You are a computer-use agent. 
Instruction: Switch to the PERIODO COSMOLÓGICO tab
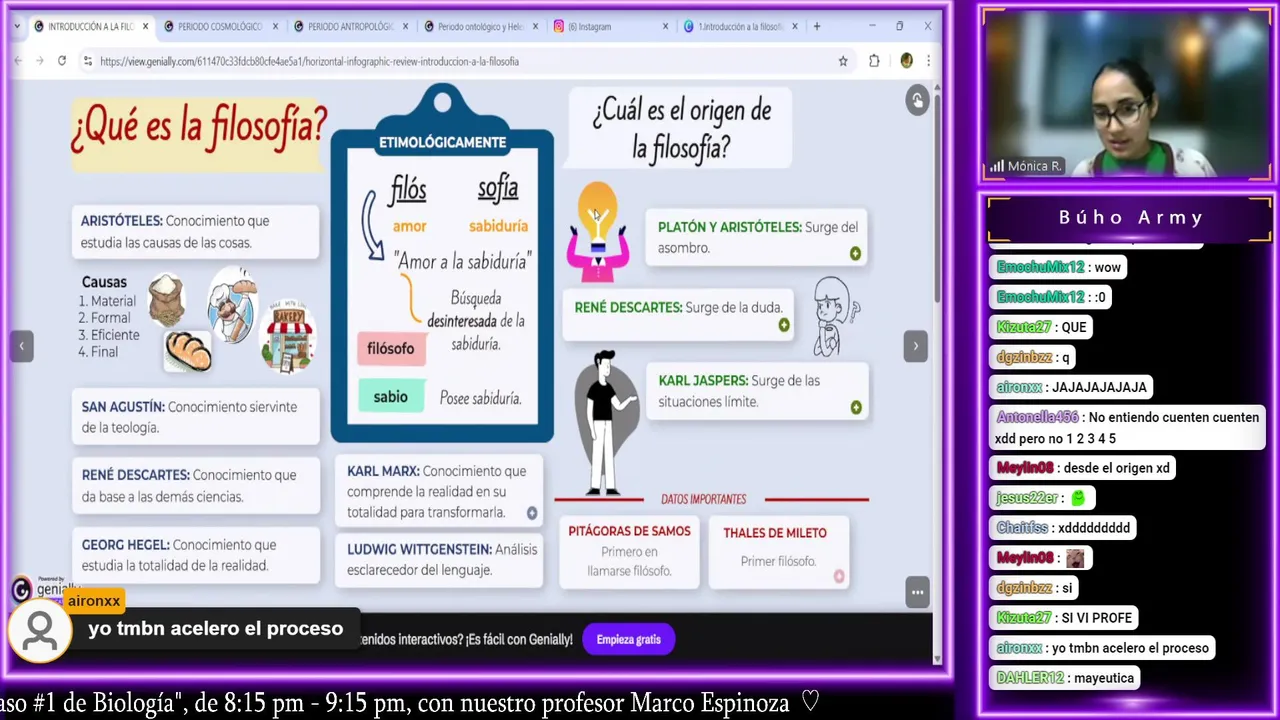coord(212,27)
